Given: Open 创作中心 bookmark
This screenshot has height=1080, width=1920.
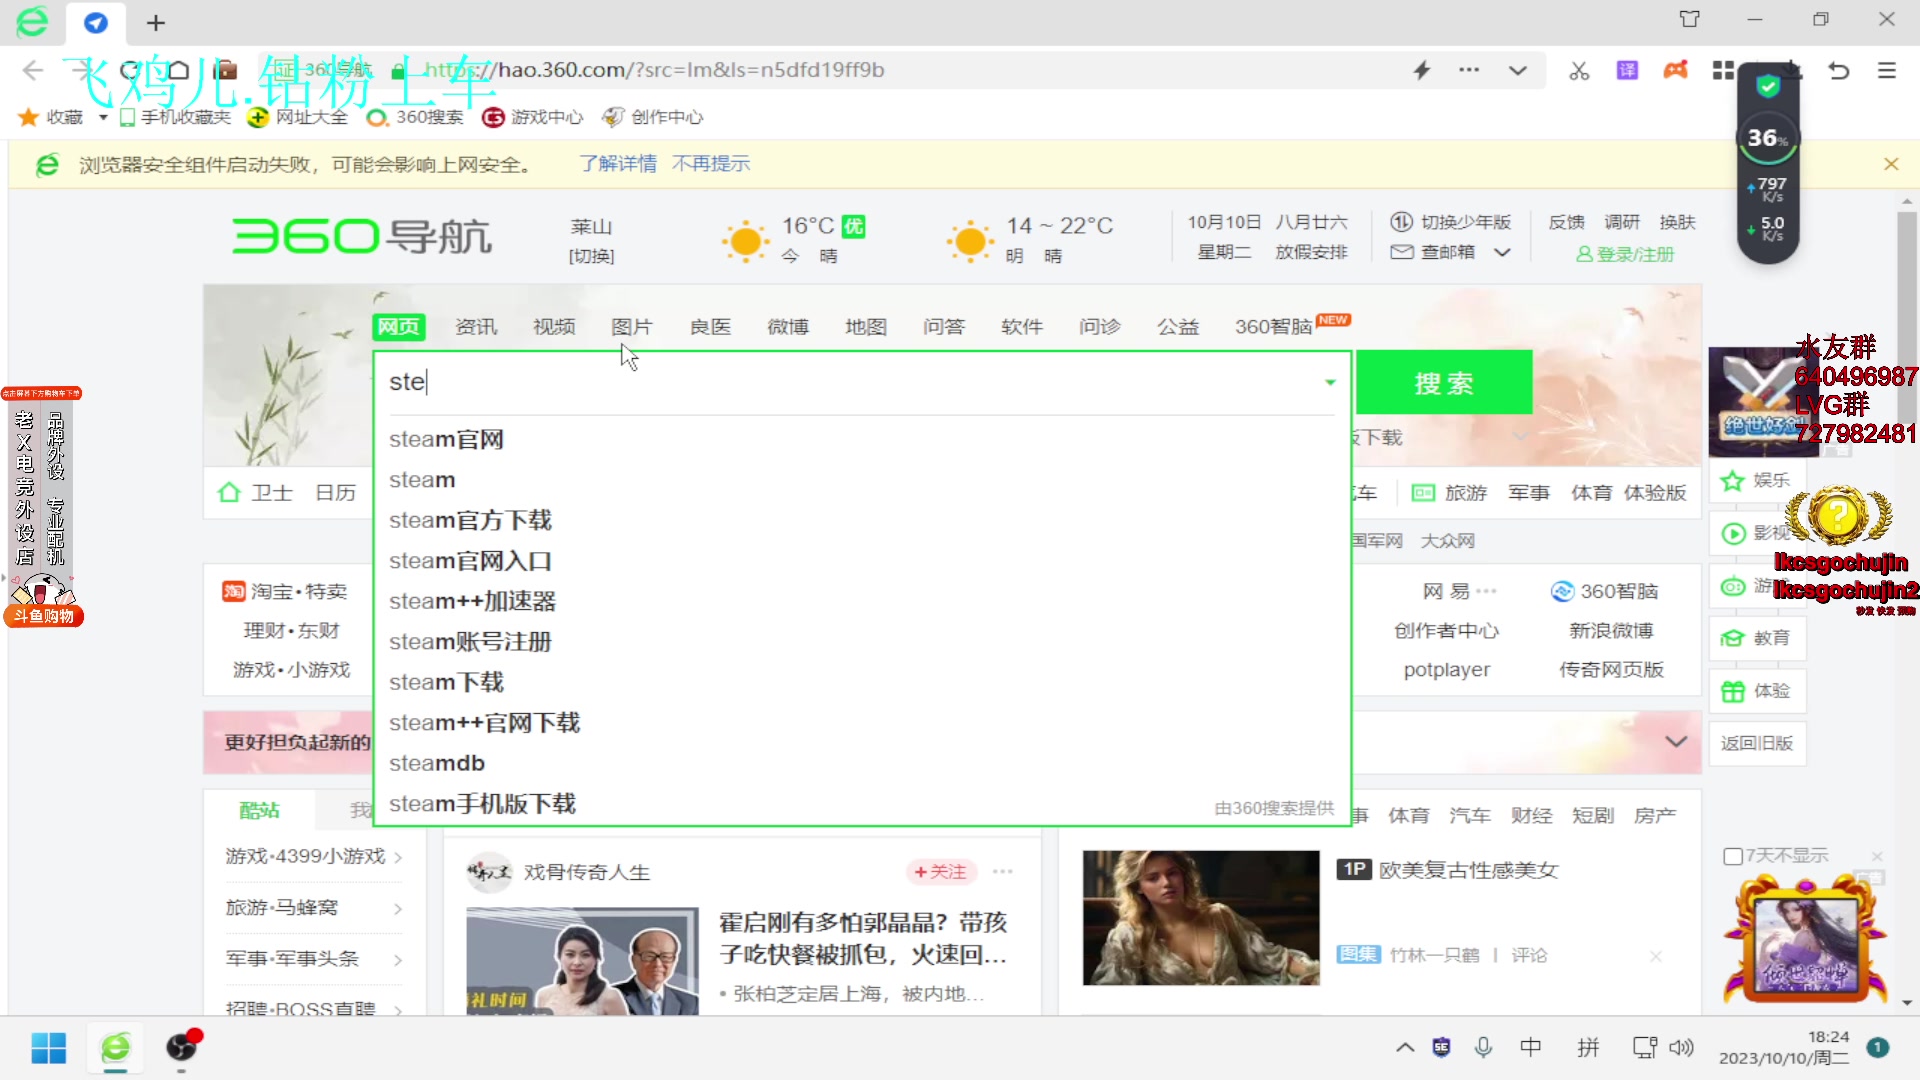Looking at the screenshot, I should pyautogui.click(x=653, y=117).
